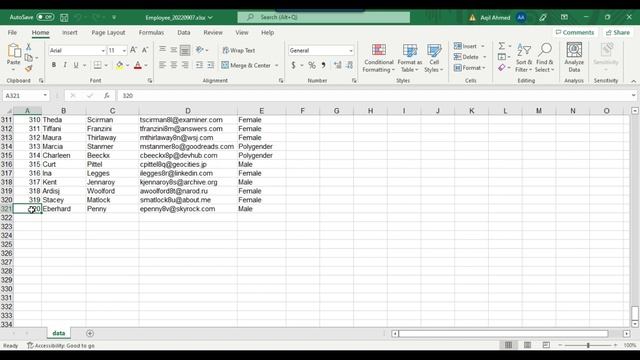Click Insert cells button
The width and height of the screenshot is (640, 360).
click(466, 46)
